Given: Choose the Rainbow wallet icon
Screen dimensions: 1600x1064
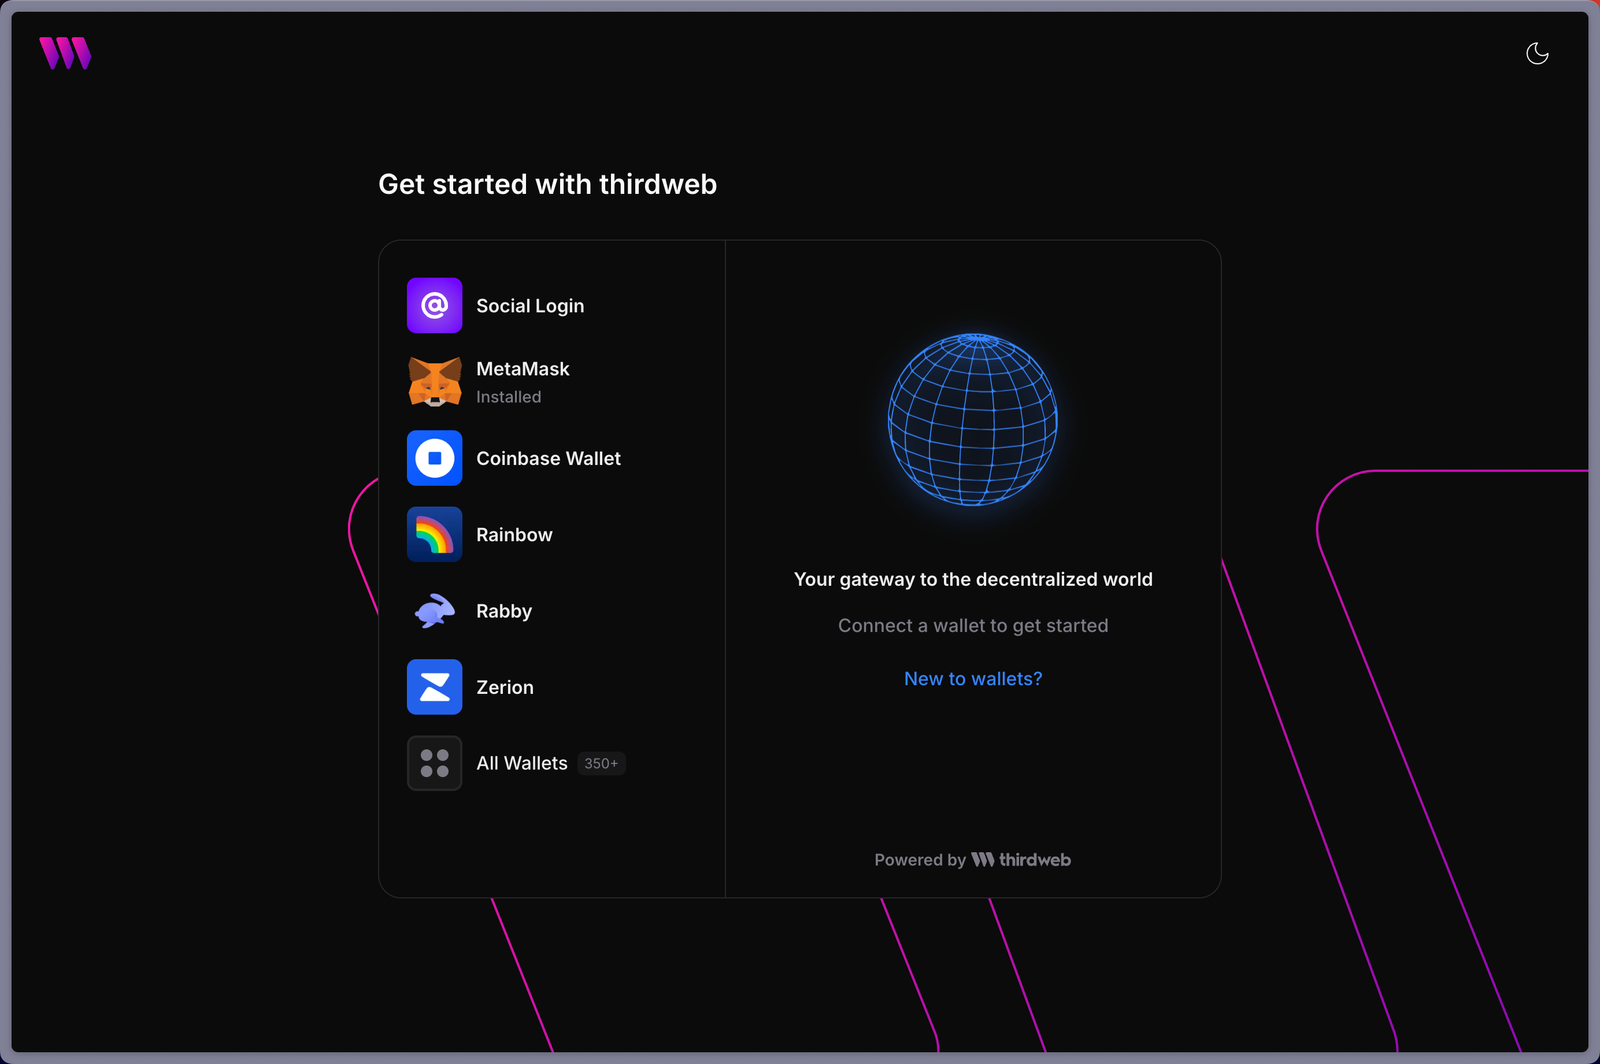Looking at the screenshot, I should (434, 534).
